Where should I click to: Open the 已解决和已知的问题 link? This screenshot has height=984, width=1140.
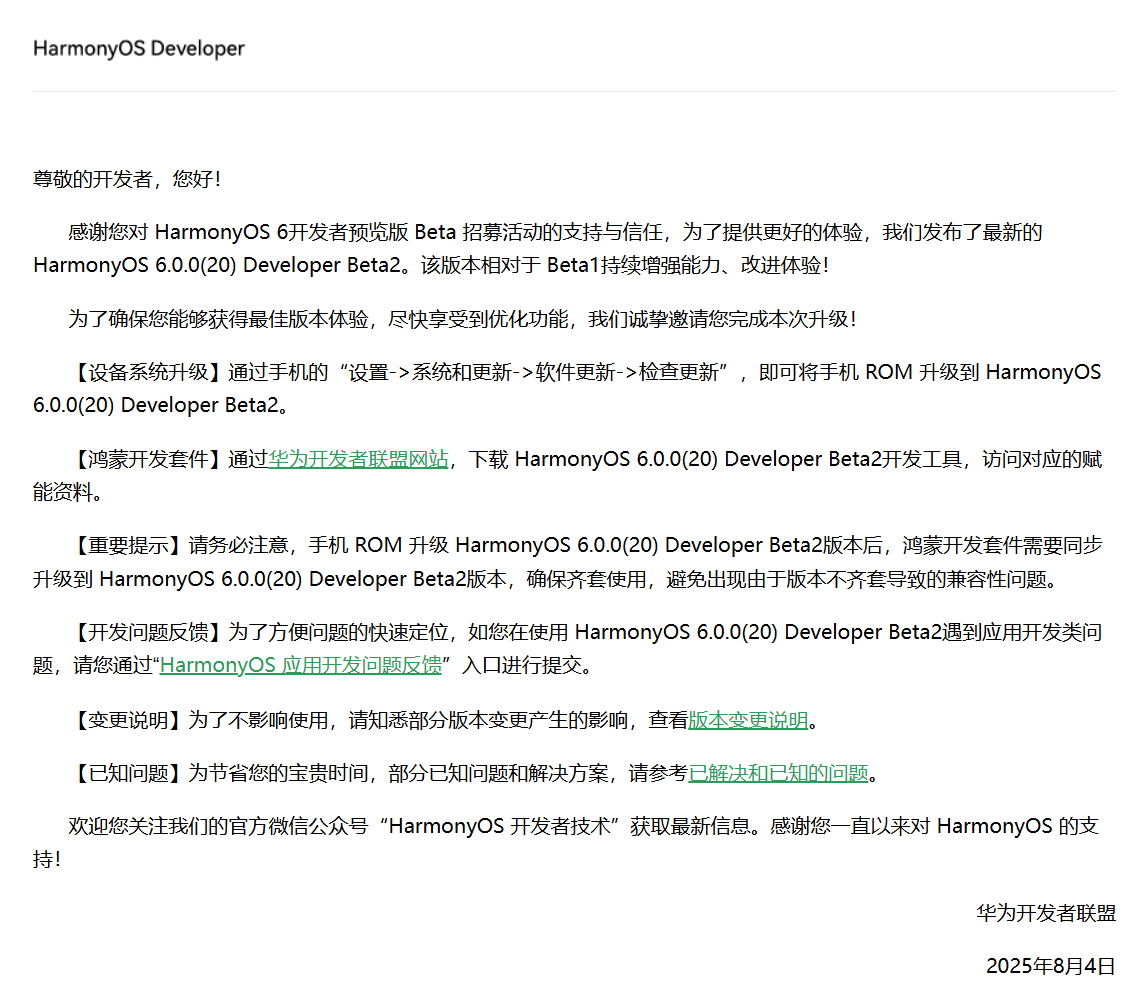coord(779,773)
